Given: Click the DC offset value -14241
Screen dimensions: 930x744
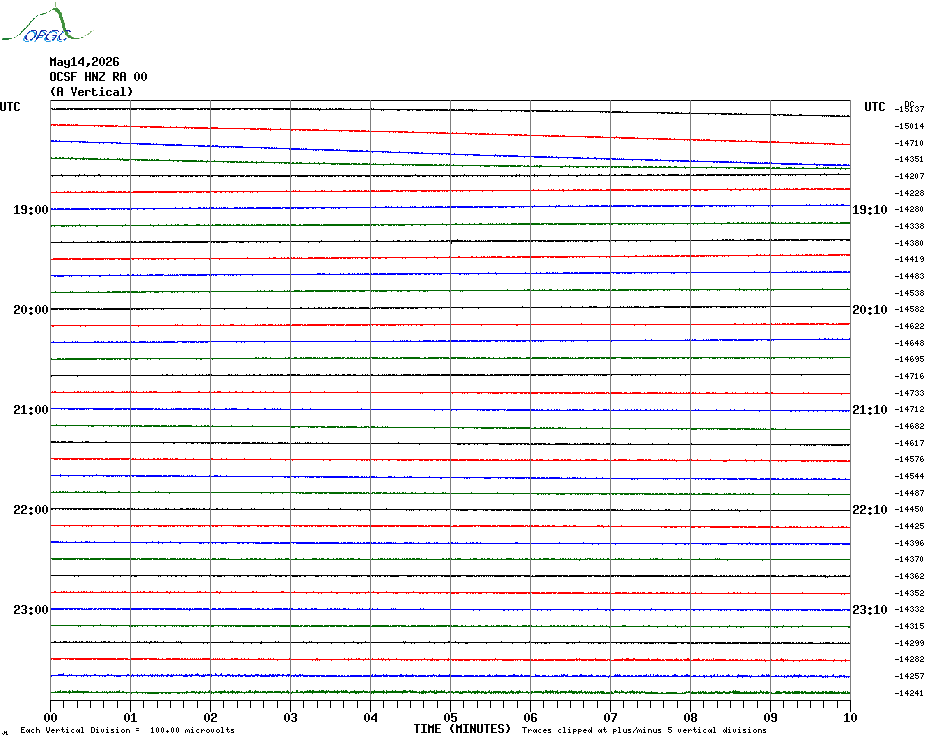Looking at the screenshot, I should tap(909, 693).
